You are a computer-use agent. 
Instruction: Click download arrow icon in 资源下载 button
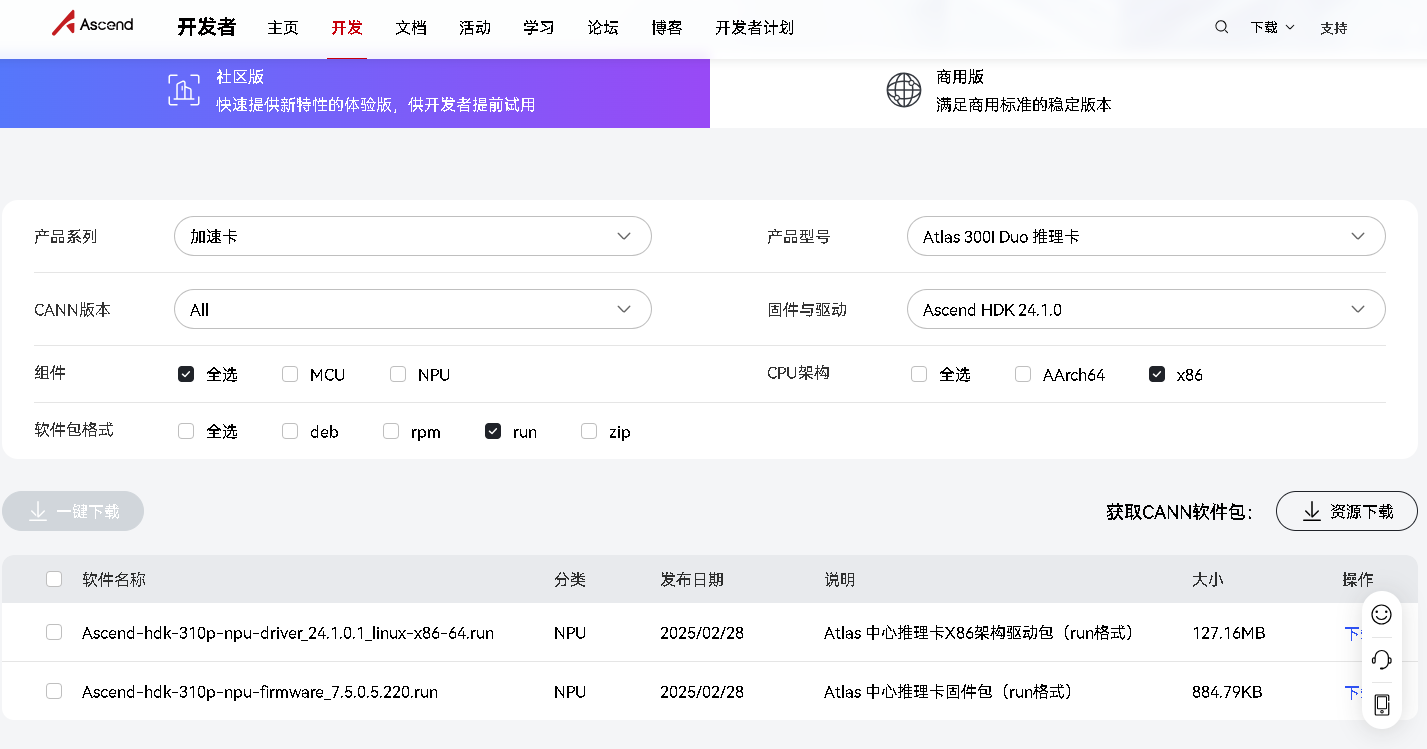(1312, 511)
